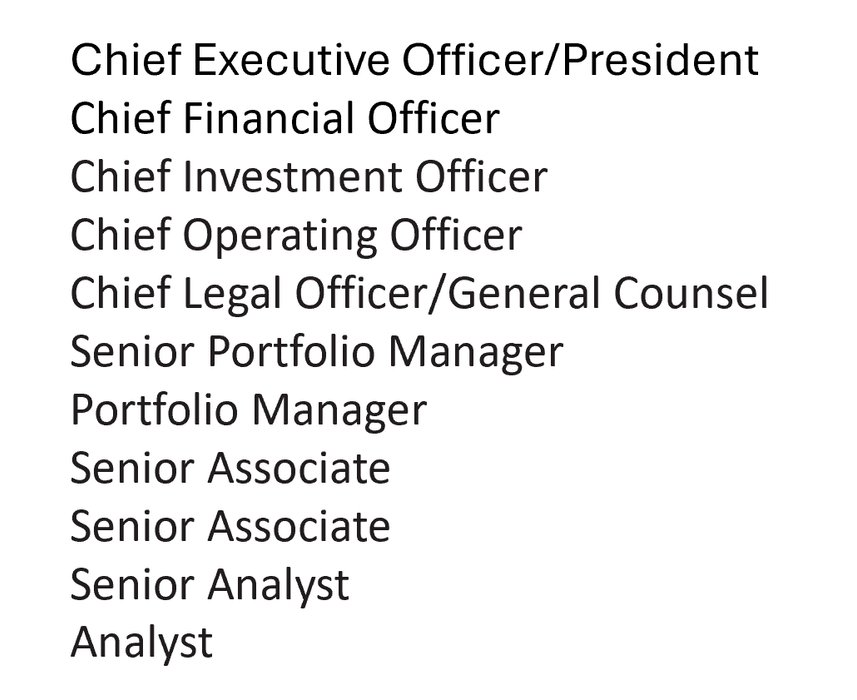Click the last Analyst line
The width and height of the screenshot is (857, 700).
[142, 643]
